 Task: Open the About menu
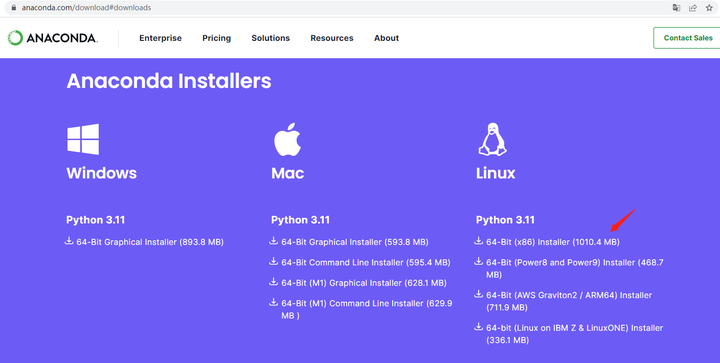click(x=386, y=38)
